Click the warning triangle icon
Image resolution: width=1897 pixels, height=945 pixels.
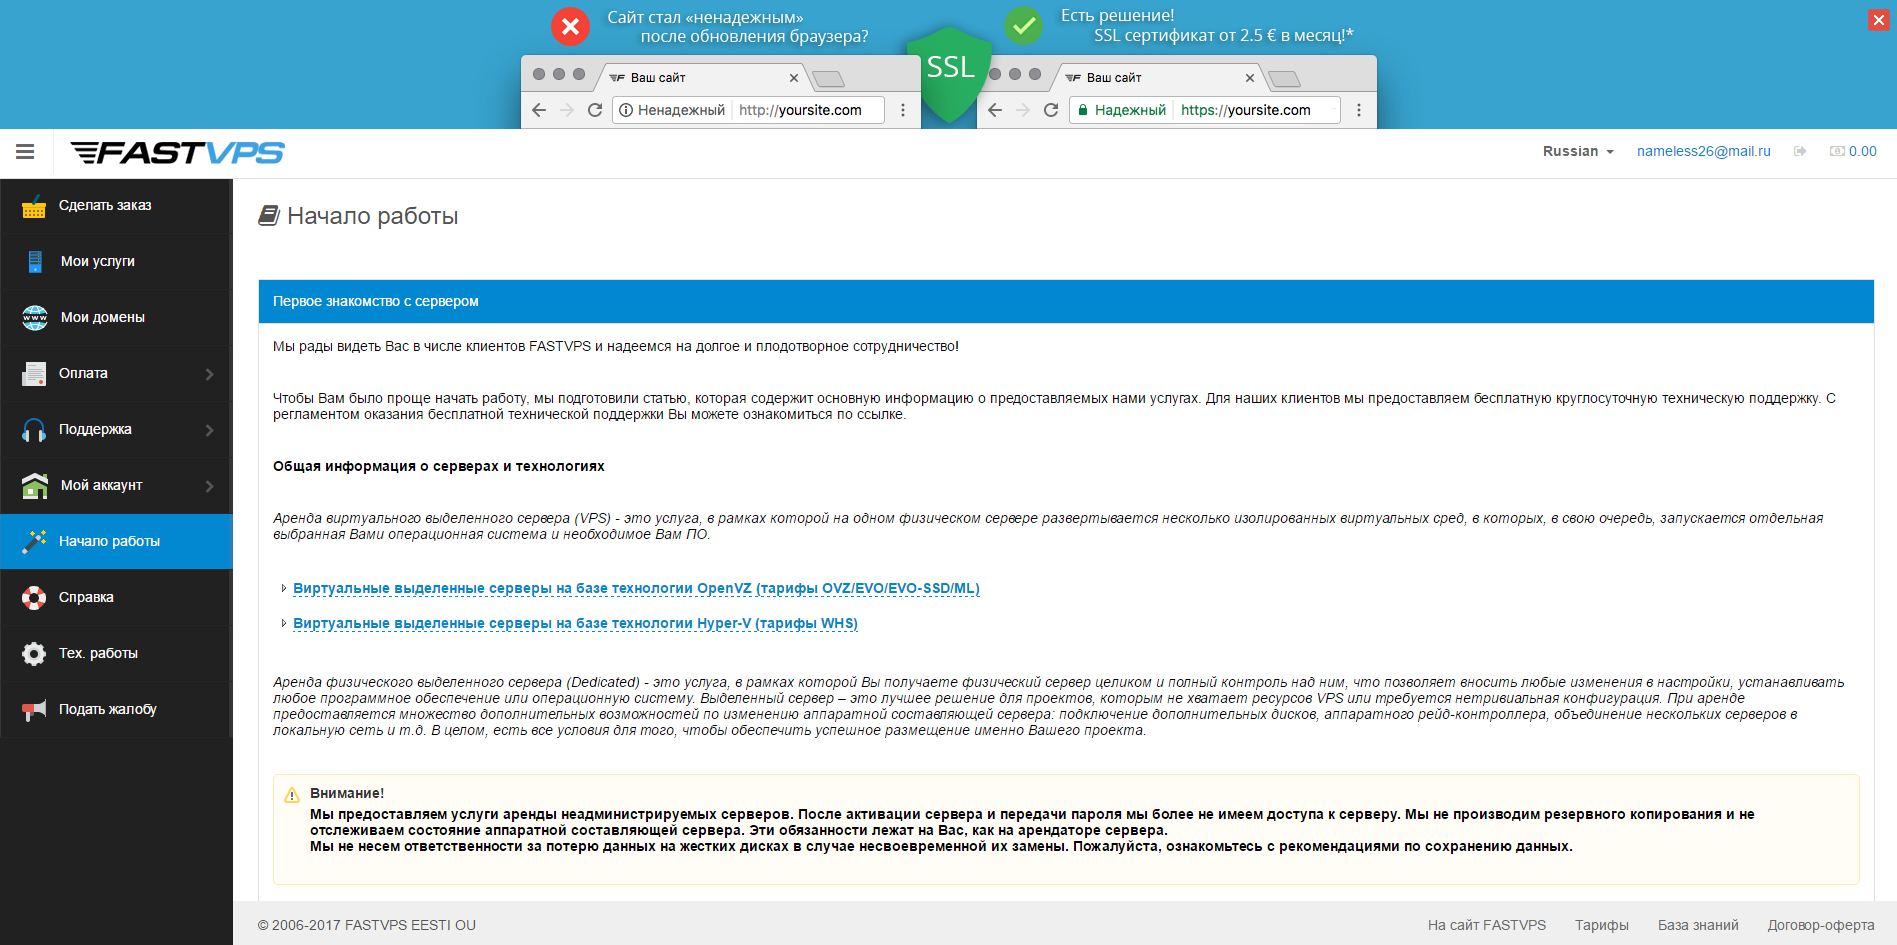292,795
